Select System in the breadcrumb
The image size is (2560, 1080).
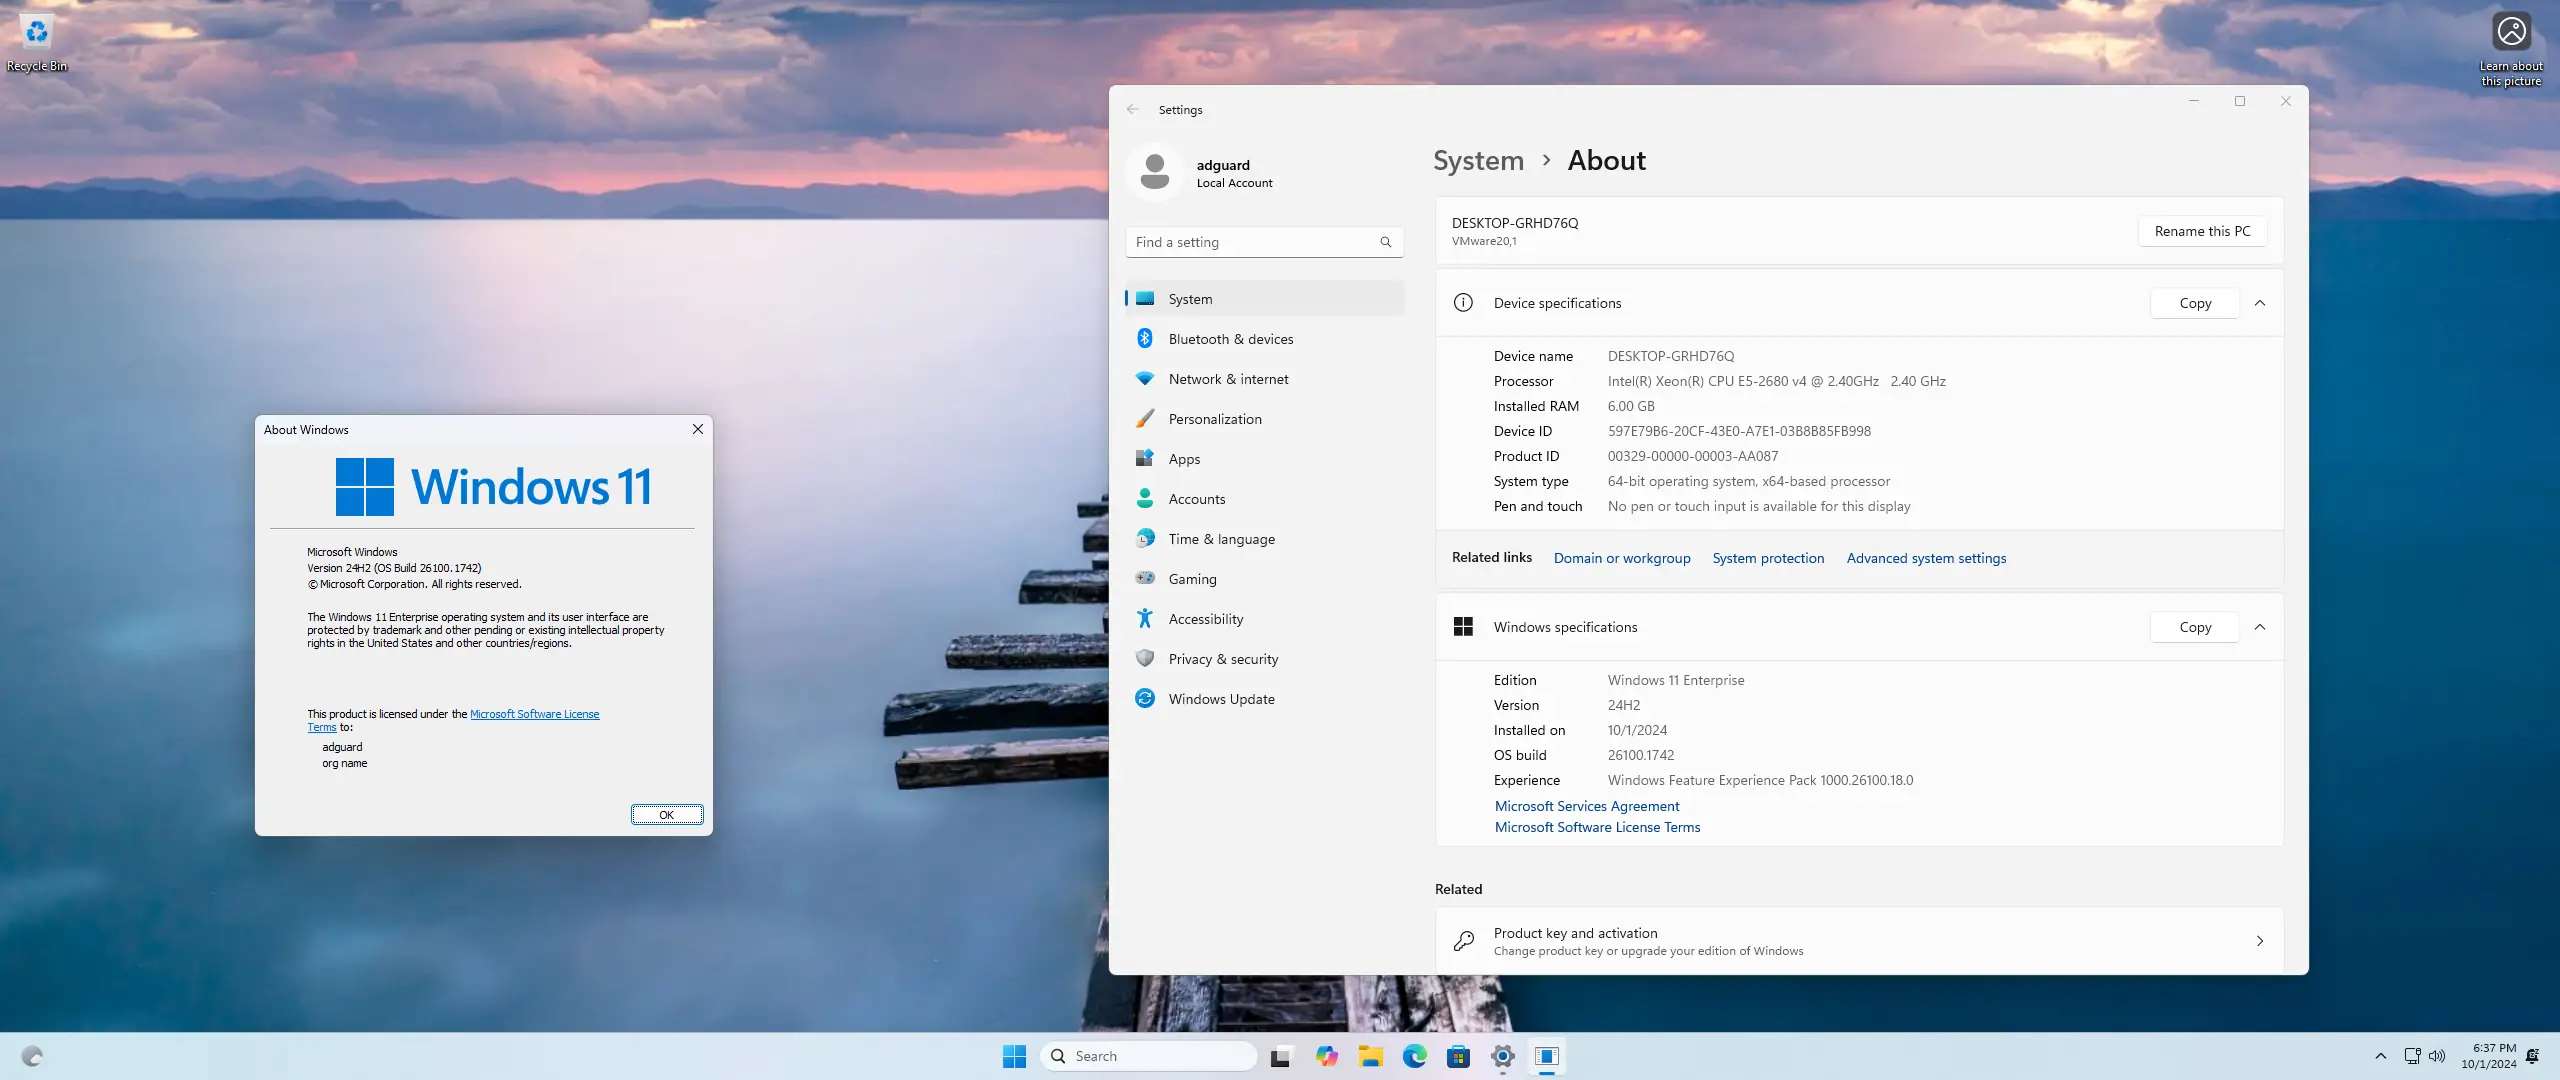[1478, 160]
